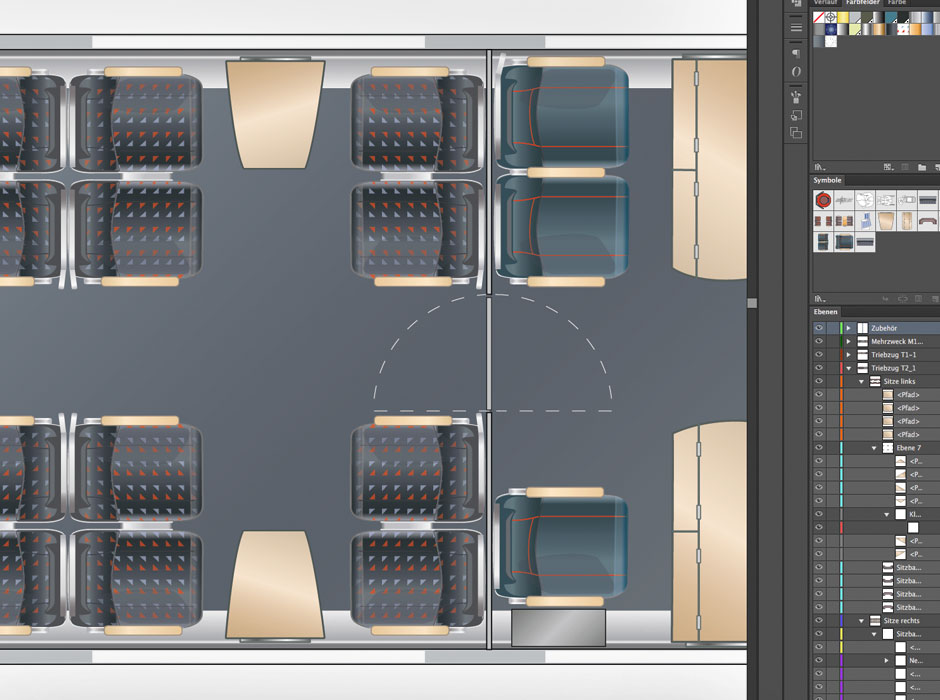Select the Sitze rechts layer name
The height and width of the screenshot is (700, 940).
pos(901,620)
